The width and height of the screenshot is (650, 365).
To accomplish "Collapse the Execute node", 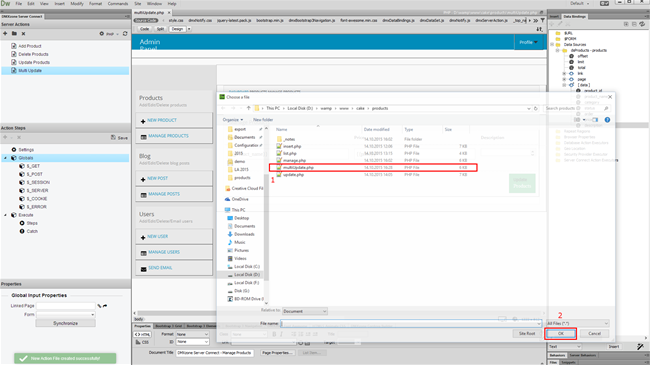I will point(5,215).
